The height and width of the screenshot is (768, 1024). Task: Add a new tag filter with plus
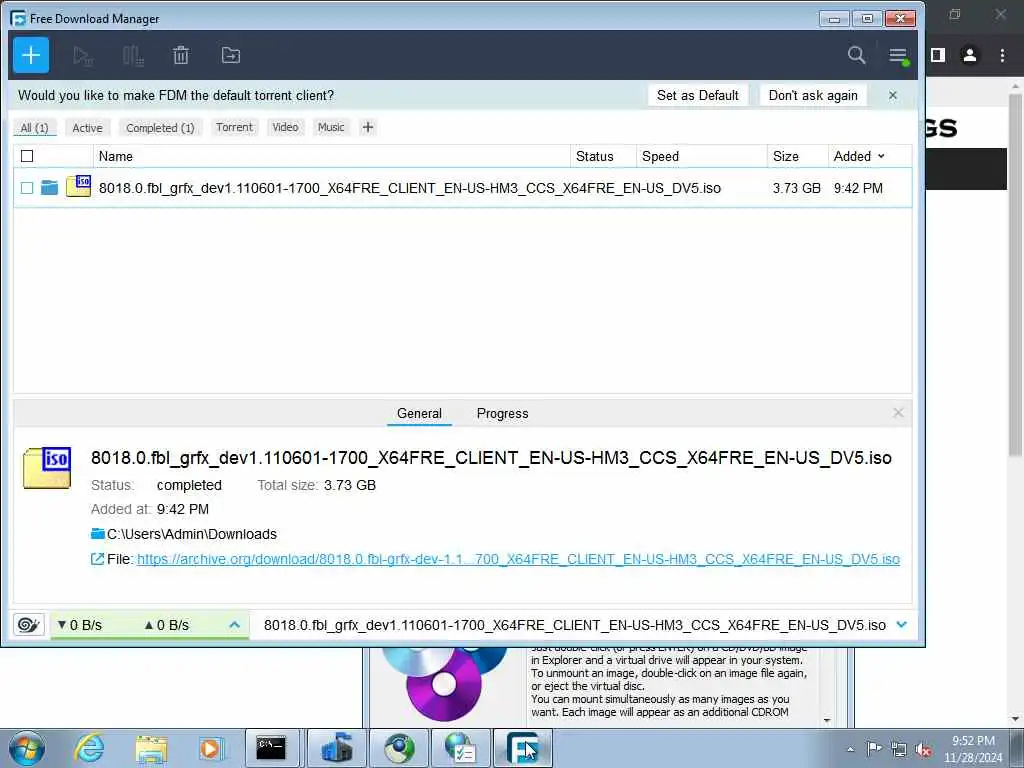368,127
